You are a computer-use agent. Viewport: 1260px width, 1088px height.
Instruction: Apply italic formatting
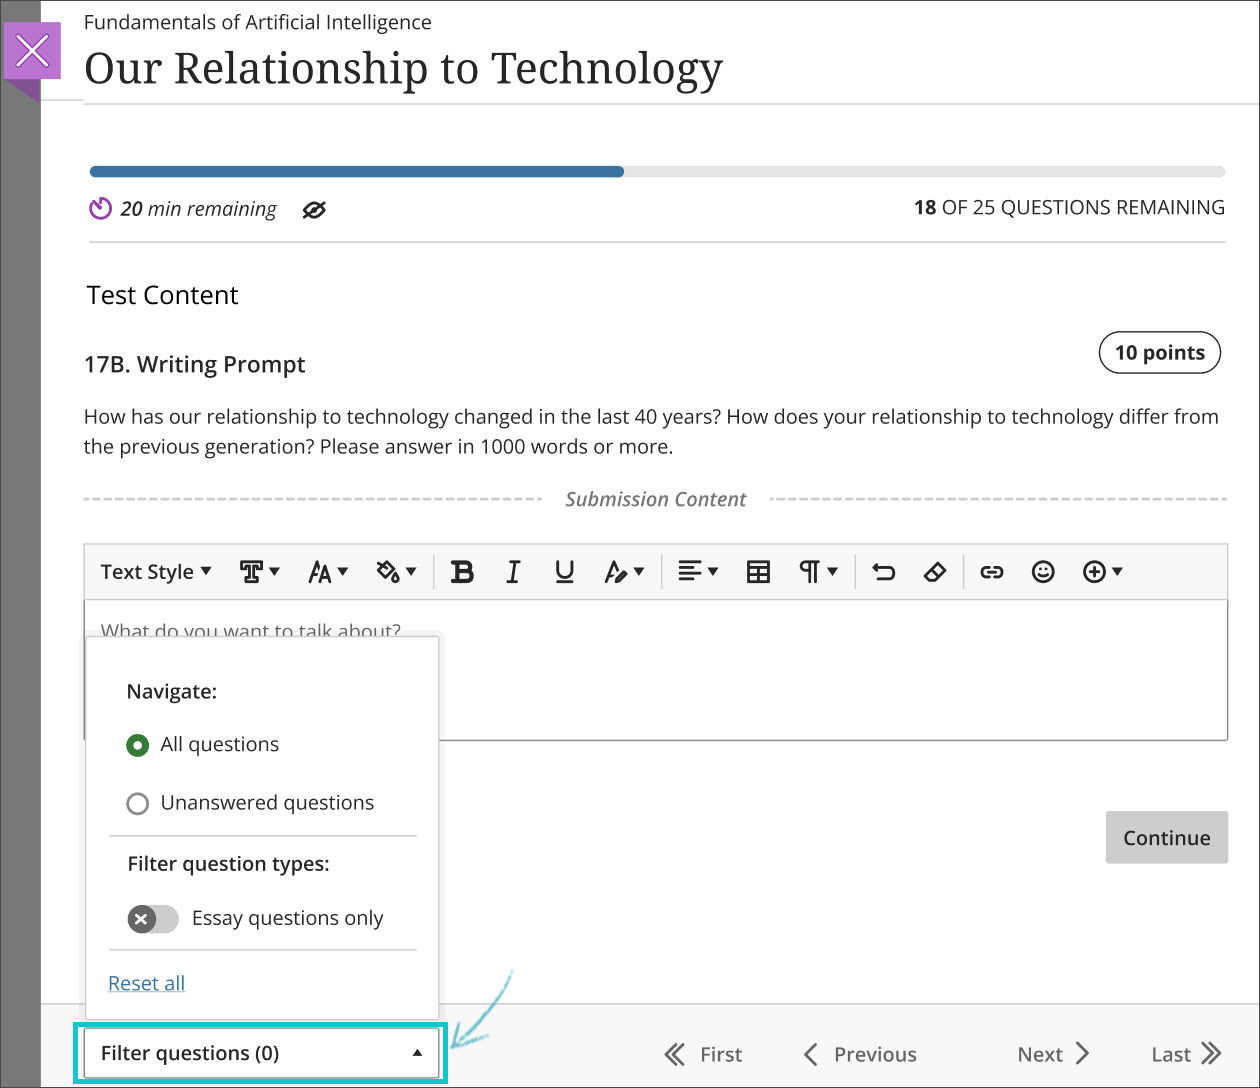[513, 571]
